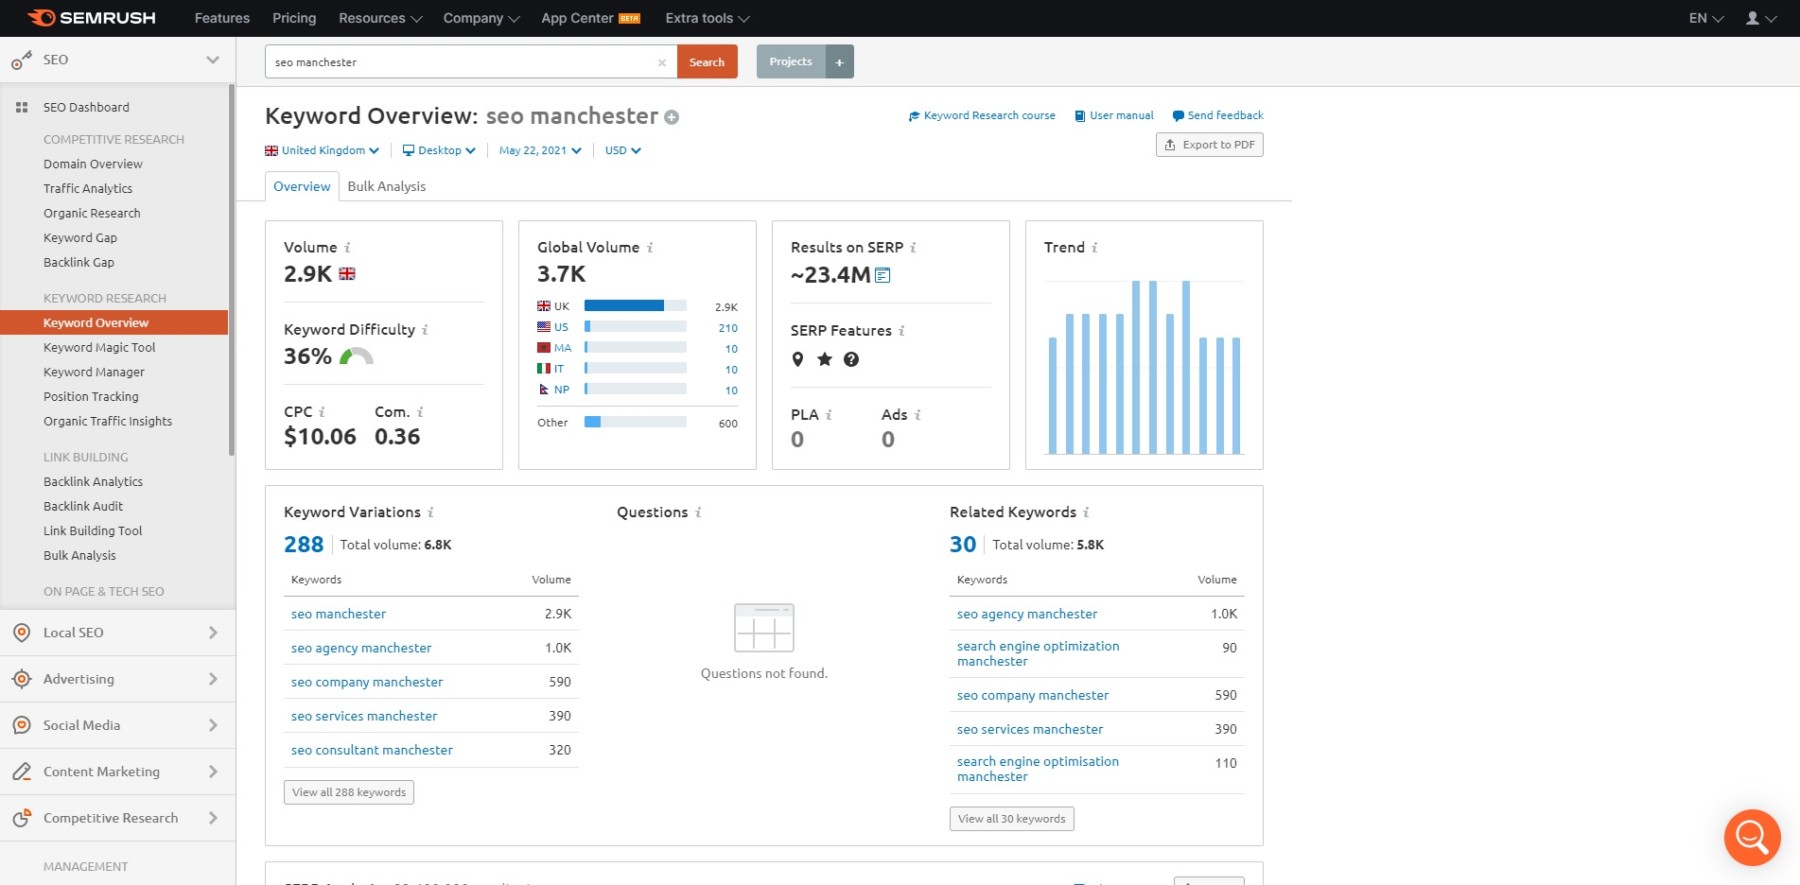
Task: Click the Content Marketing pencil icon
Action: point(21,771)
